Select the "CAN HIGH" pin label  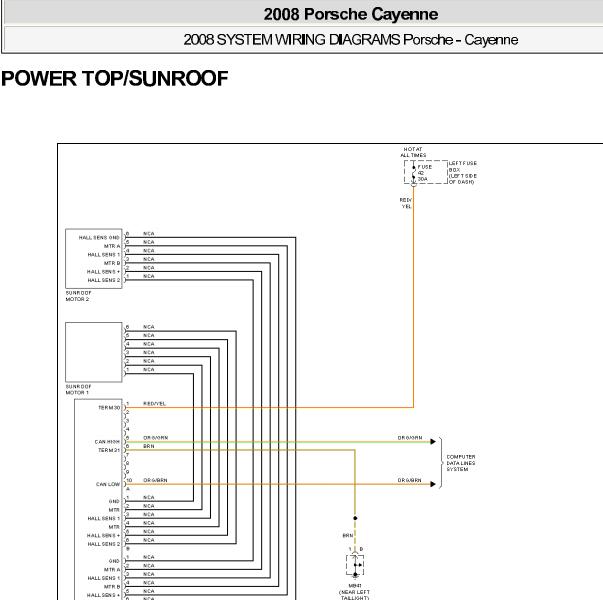pyautogui.click(x=107, y=442)
